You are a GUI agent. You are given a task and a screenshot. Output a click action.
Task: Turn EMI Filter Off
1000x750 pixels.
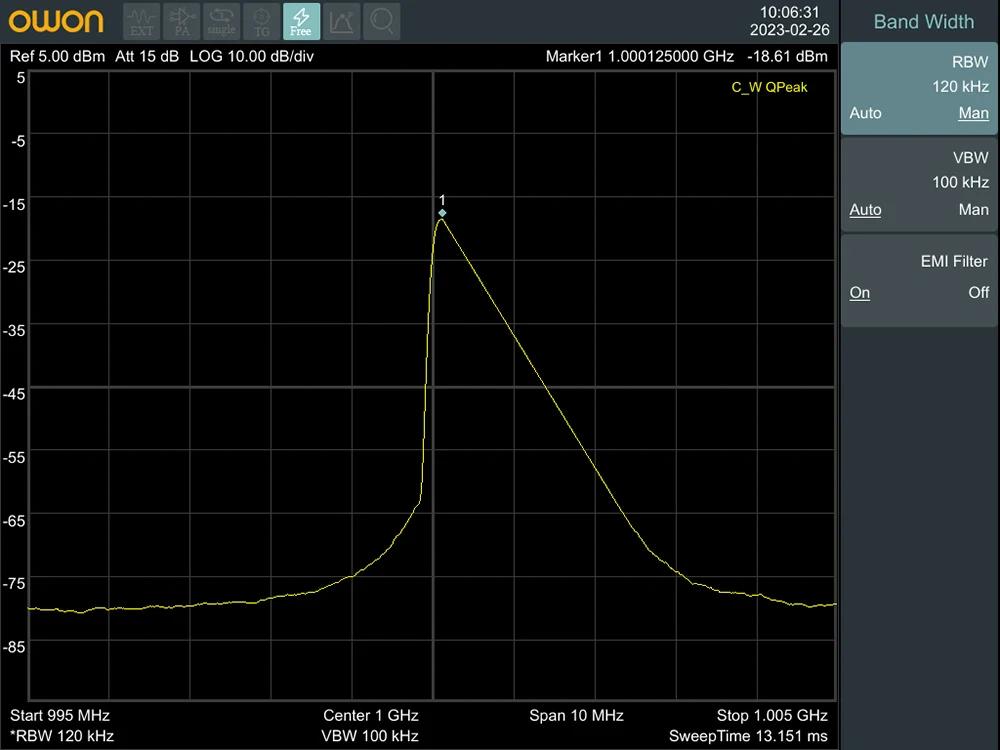[978, 293]
